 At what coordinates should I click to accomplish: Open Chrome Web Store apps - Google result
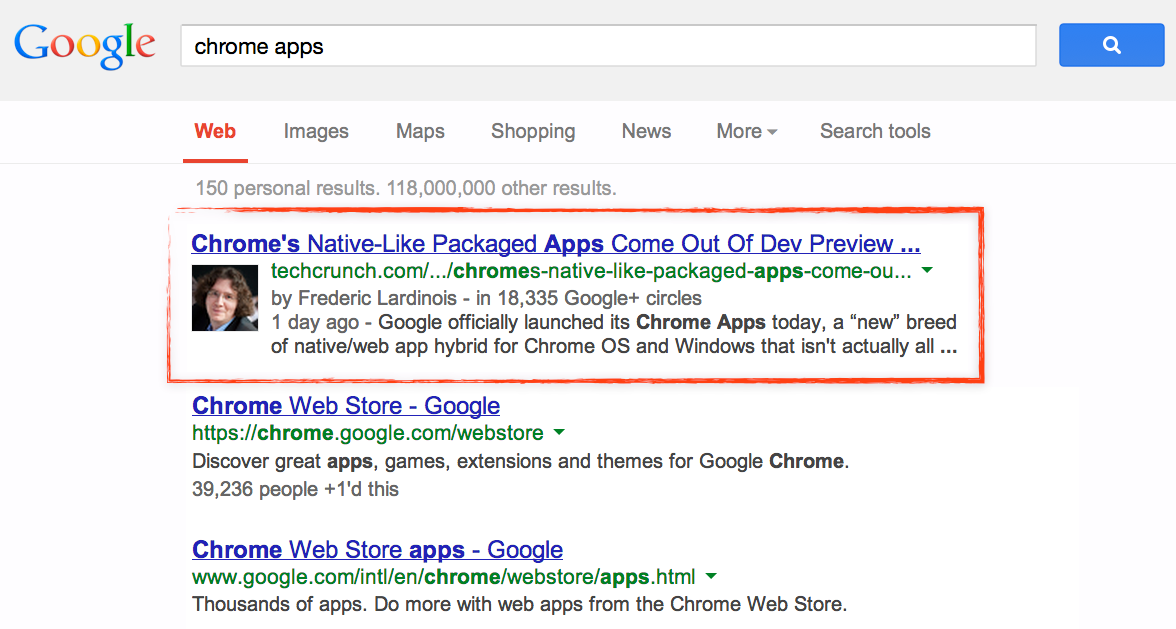pyautogui.click(x=377, y=550)
